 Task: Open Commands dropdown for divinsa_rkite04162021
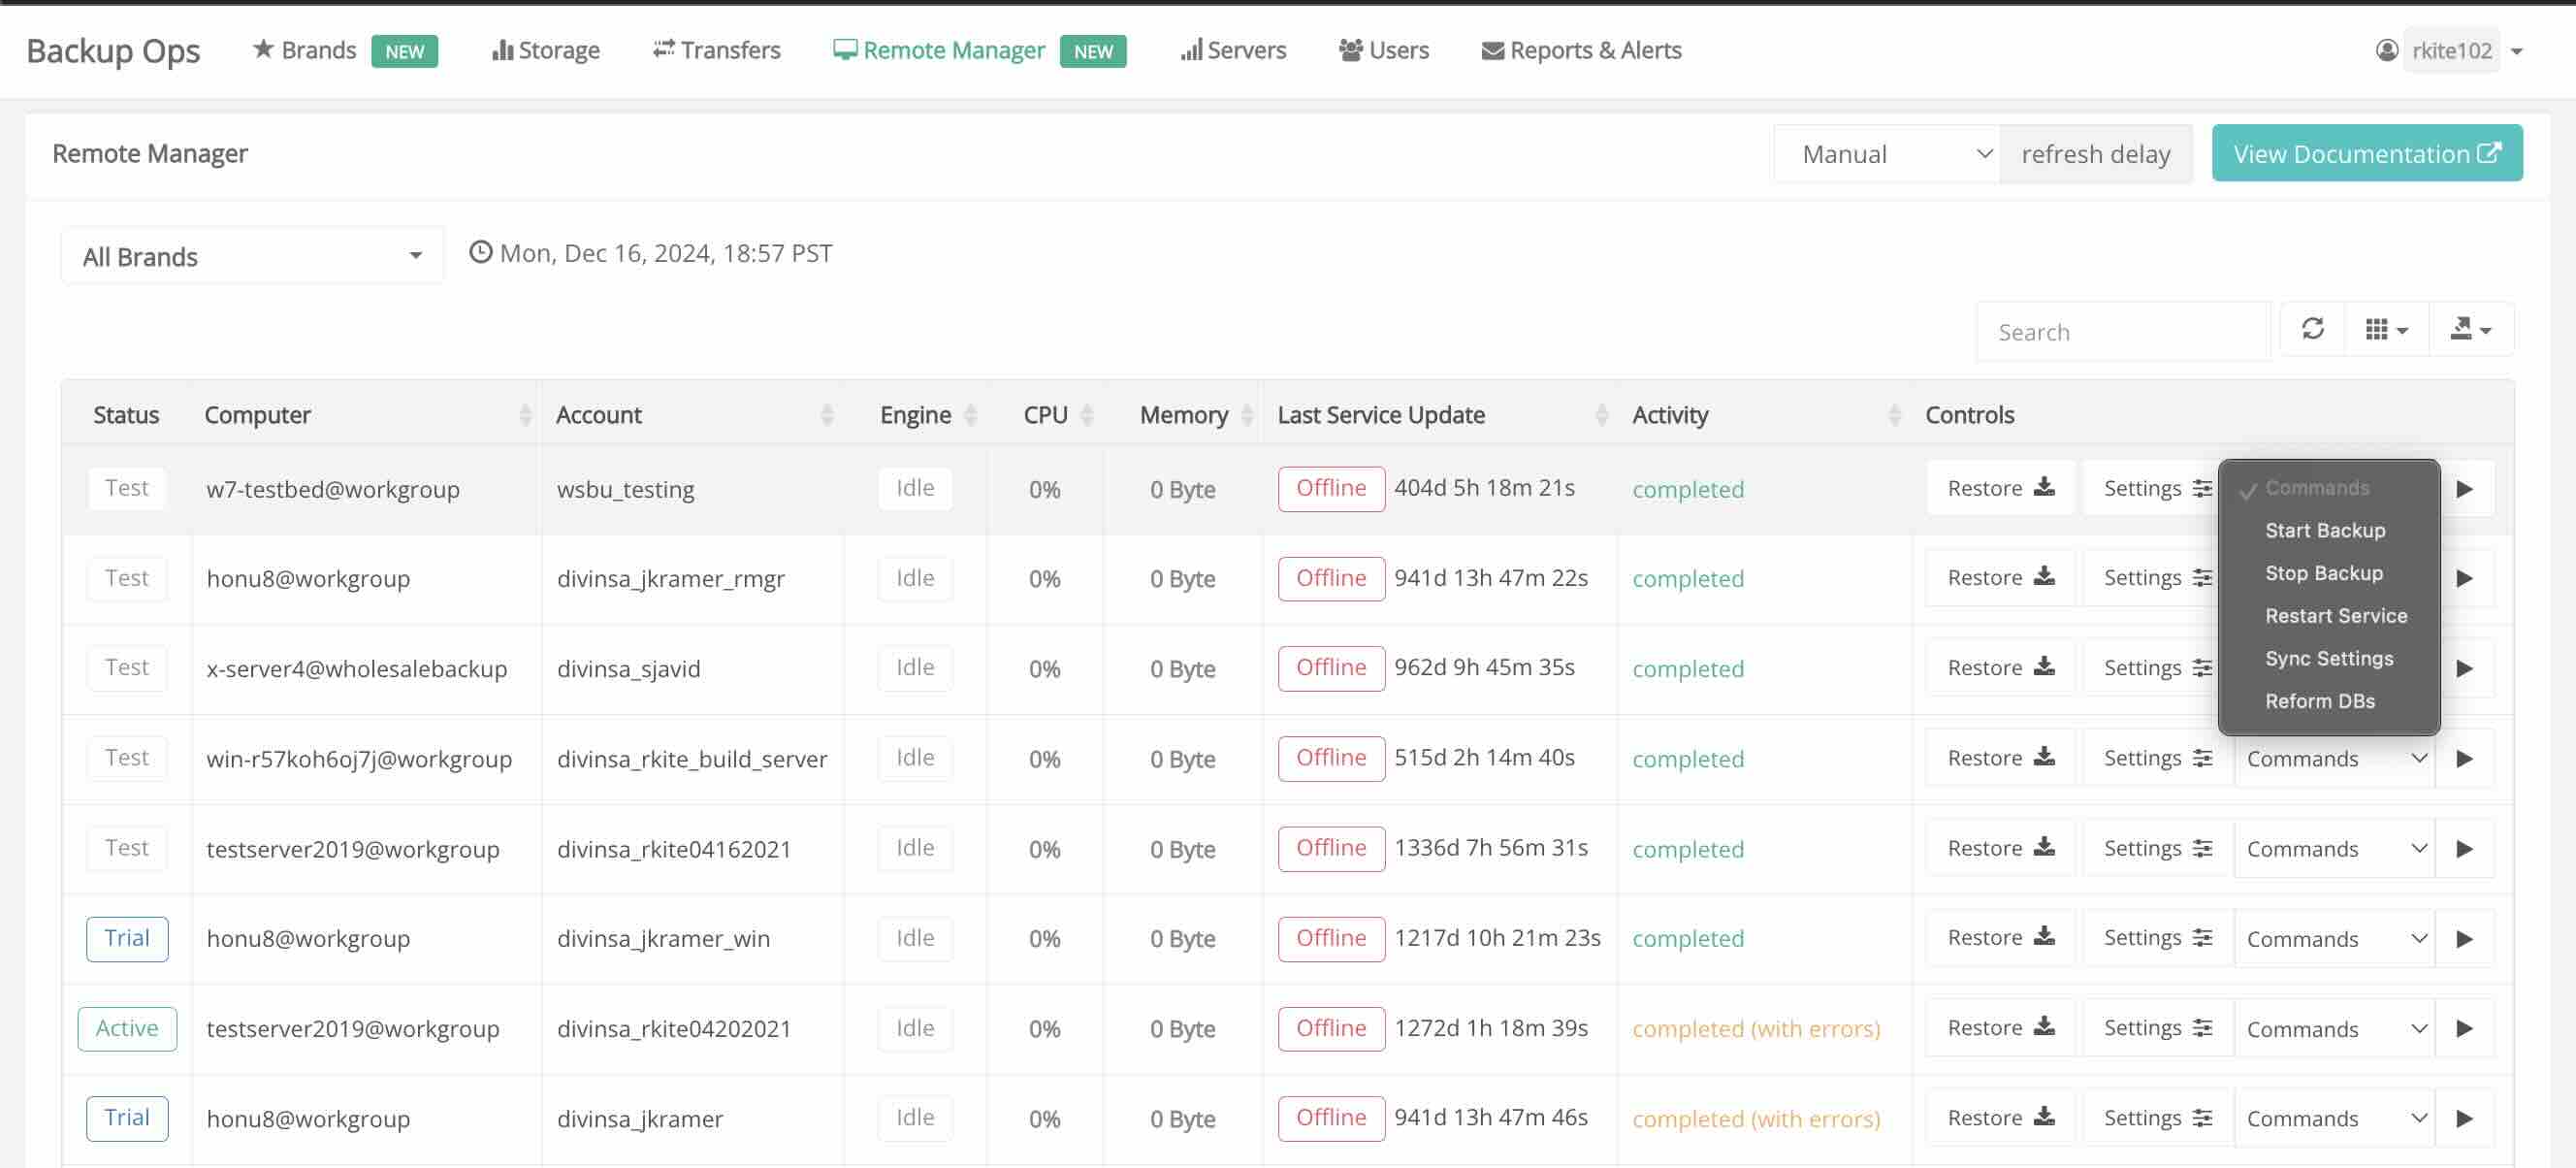(x=2335, y=849)
